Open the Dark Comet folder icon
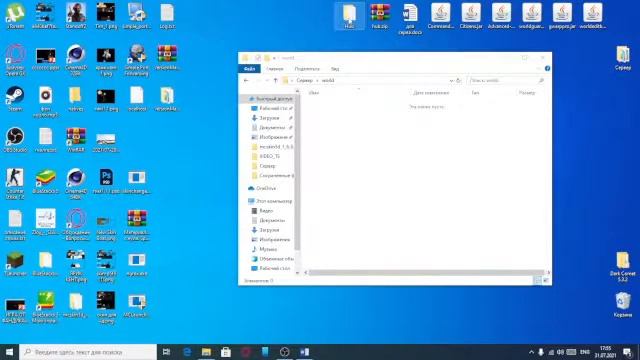640x360 pixels. (623, 266)
